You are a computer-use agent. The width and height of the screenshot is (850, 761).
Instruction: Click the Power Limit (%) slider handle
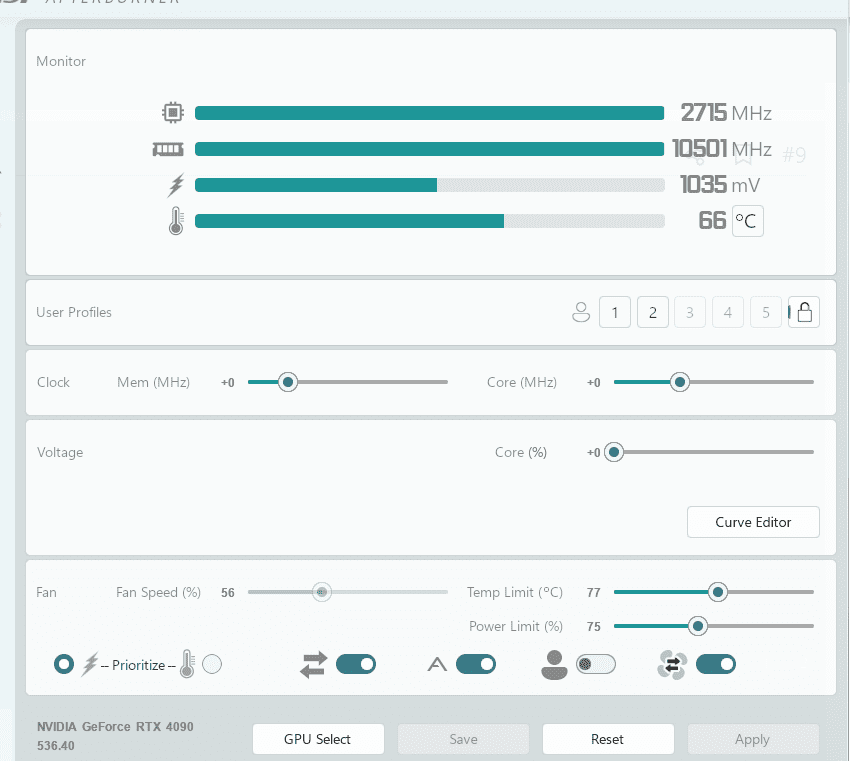click(x=698, y=626)
